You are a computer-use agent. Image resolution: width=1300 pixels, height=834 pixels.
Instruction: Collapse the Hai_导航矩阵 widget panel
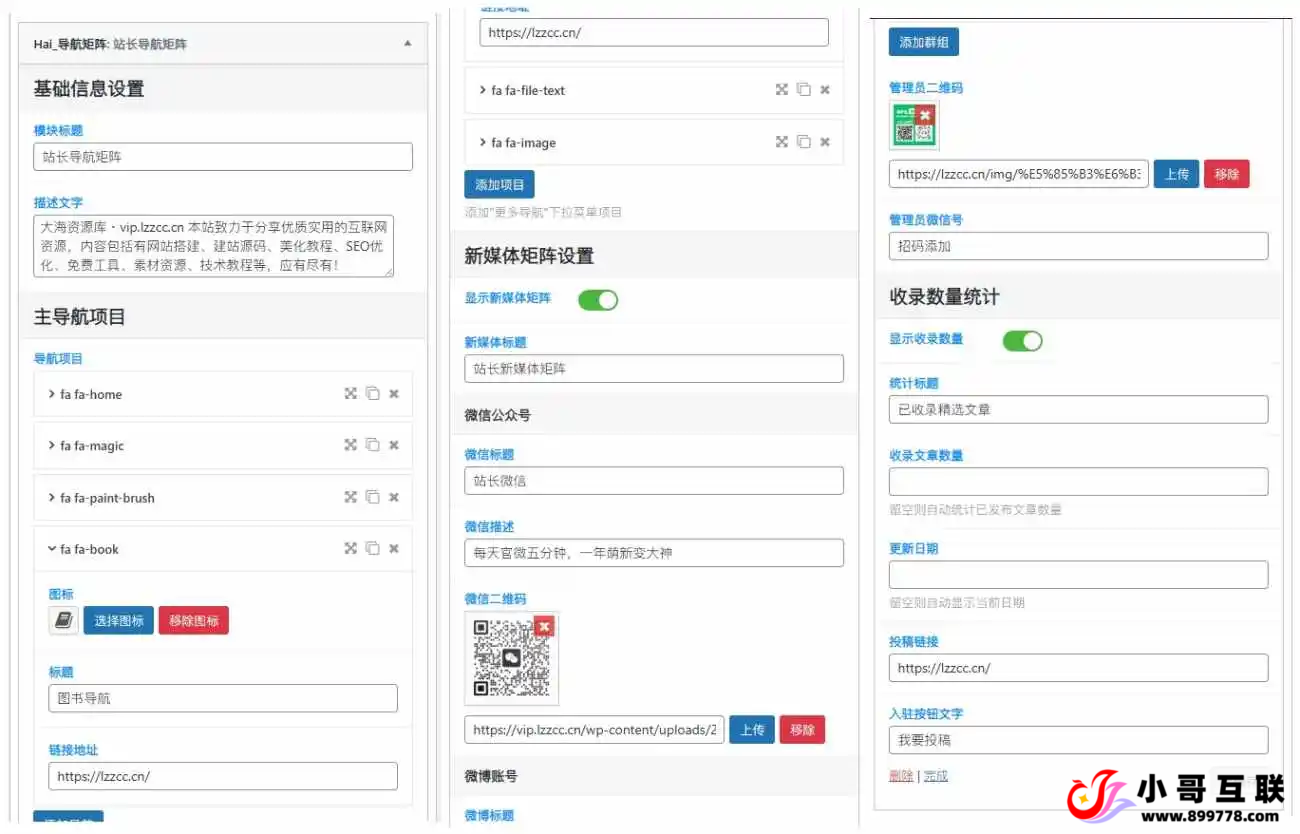[407, 44]
